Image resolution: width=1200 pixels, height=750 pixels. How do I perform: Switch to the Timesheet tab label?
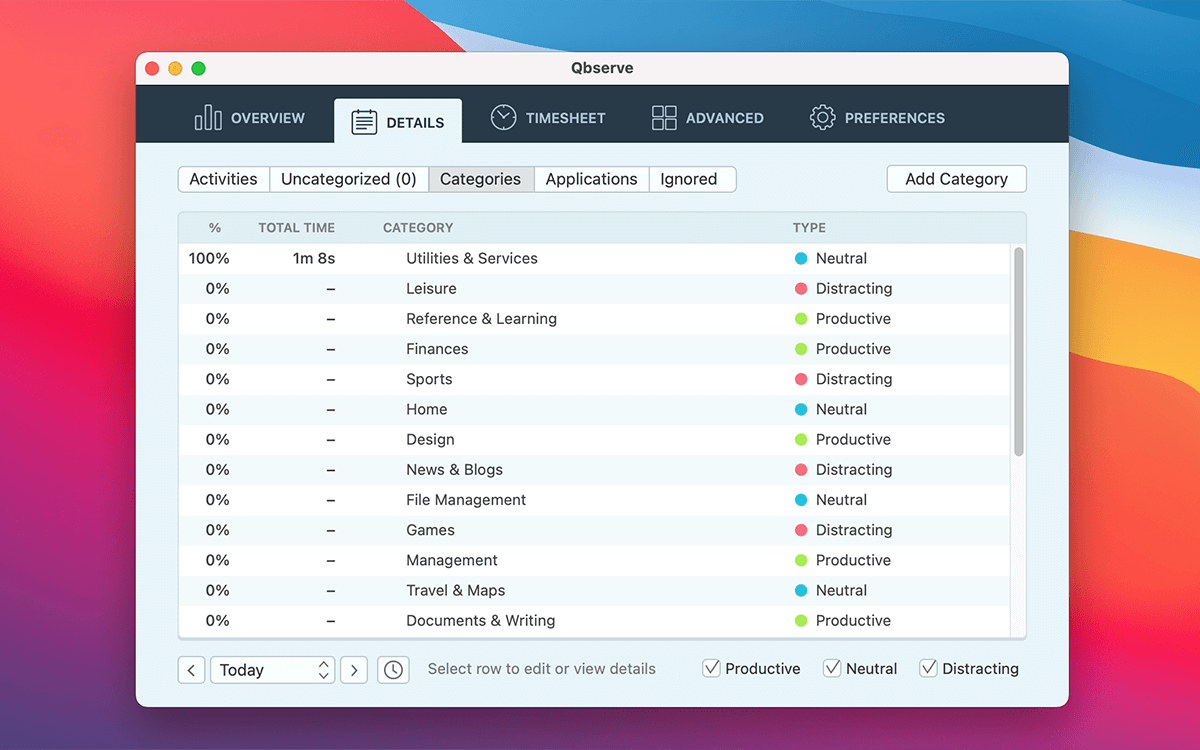(566, 118)
